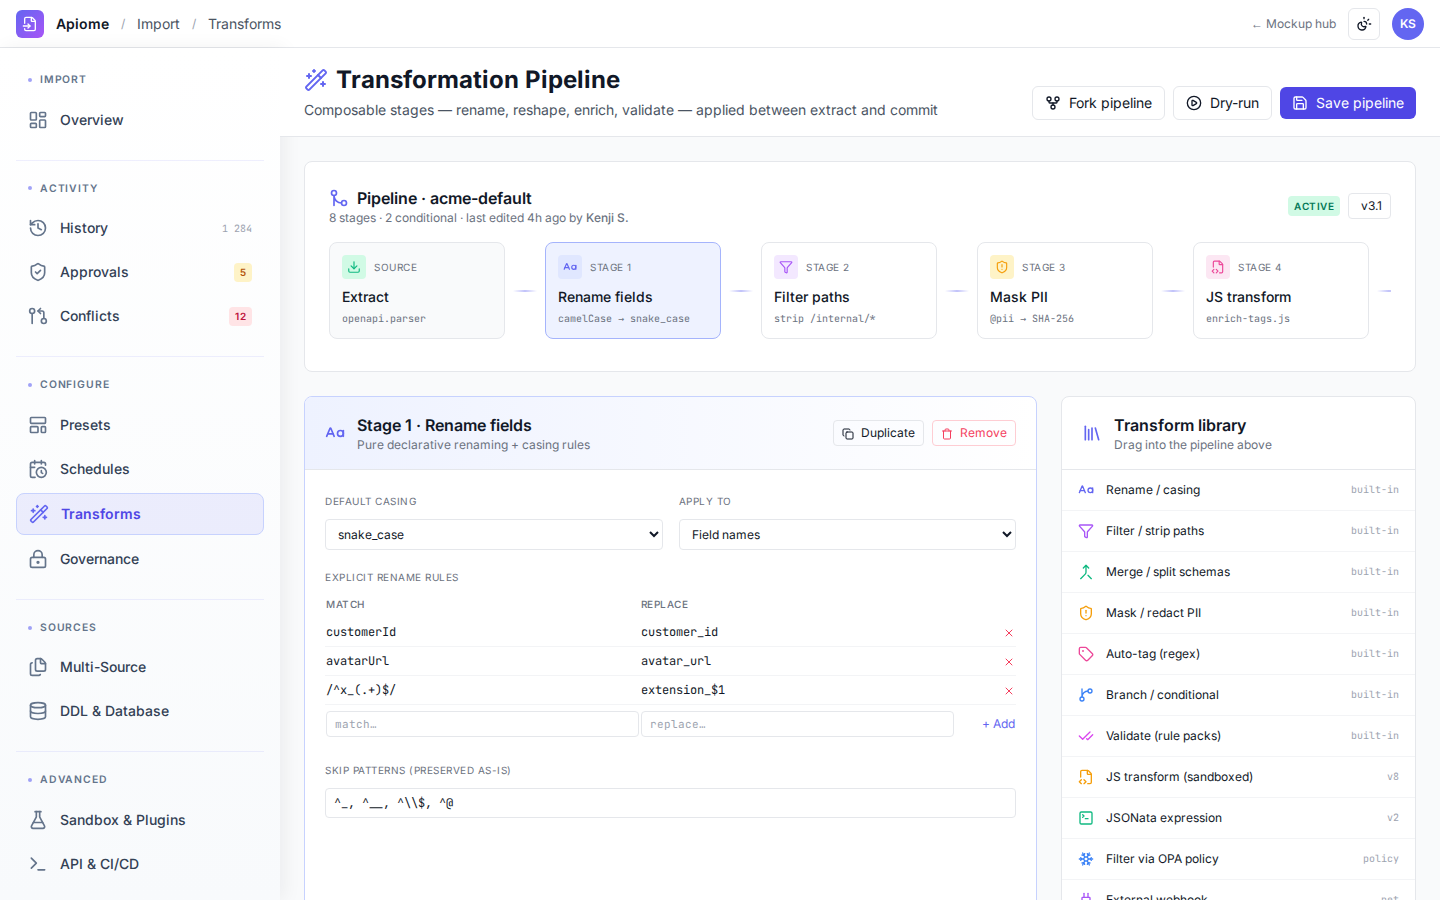Click the Merge / split schemas icon

[1086, 572]
